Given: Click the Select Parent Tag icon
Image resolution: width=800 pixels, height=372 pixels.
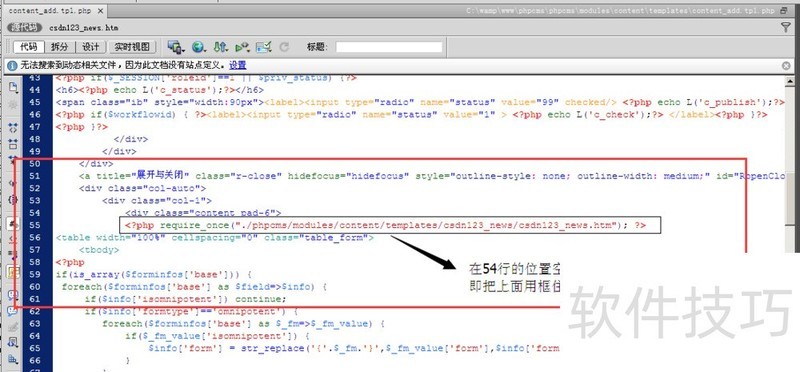Looking at the screenshot, I should tap(13, 183).
